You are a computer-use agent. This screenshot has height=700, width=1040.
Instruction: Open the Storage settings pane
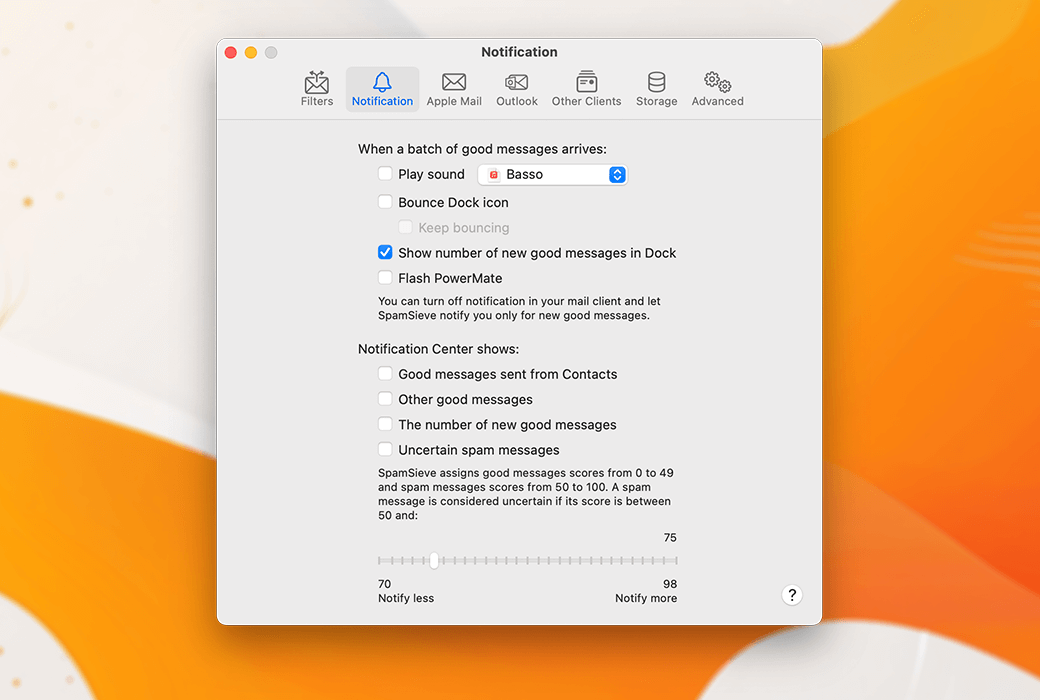657,89
